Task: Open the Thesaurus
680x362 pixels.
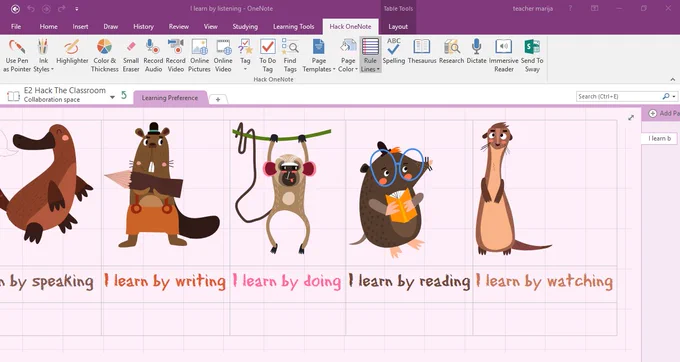Action: point(422,52)
